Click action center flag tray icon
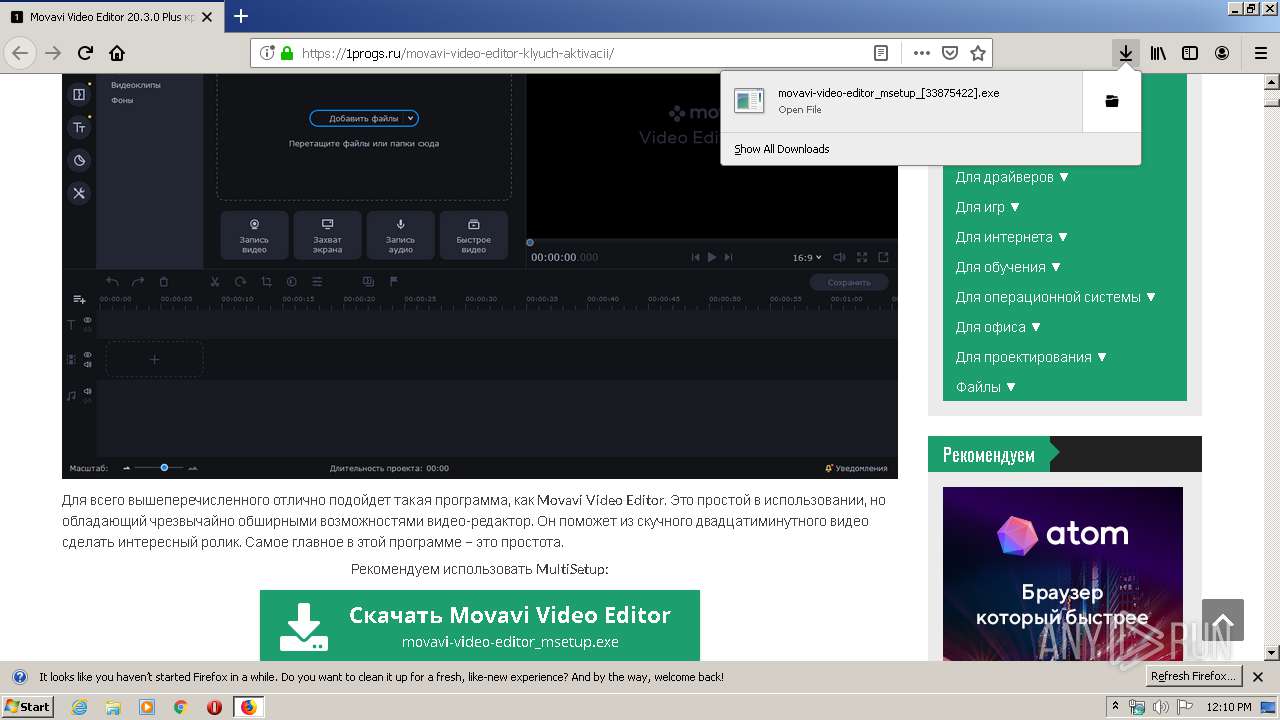This screenshot has height=720, width=1280. [1185, 707]
